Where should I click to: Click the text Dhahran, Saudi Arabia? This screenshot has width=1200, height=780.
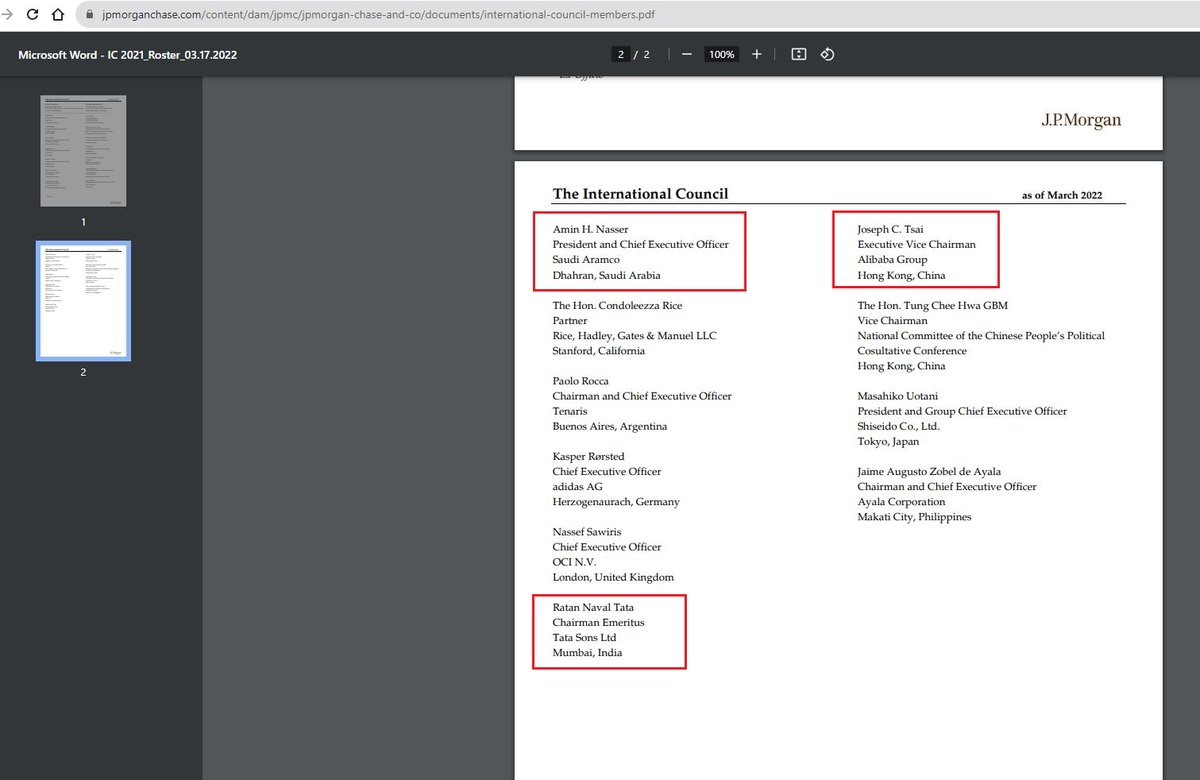pyautogui.click(x=606, y=275)
